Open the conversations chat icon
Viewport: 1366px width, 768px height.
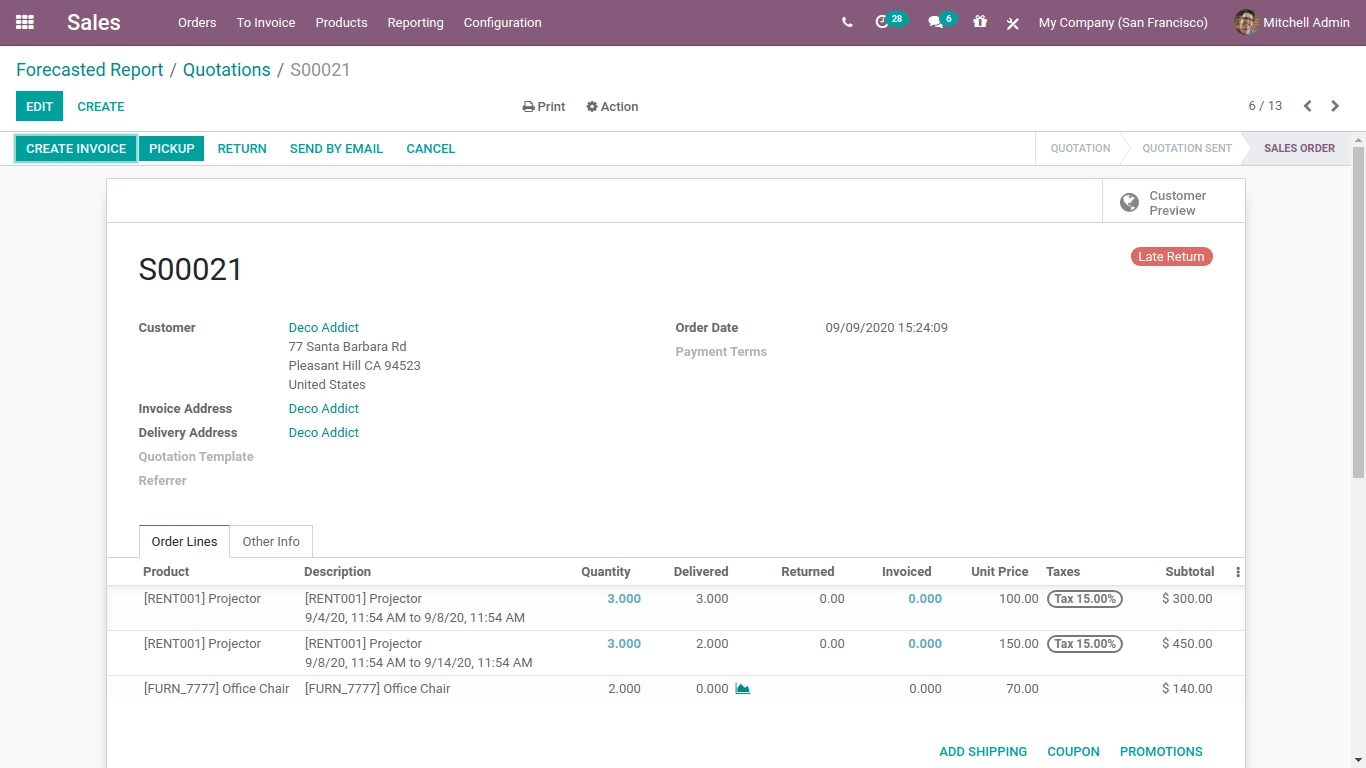point(936,22)
